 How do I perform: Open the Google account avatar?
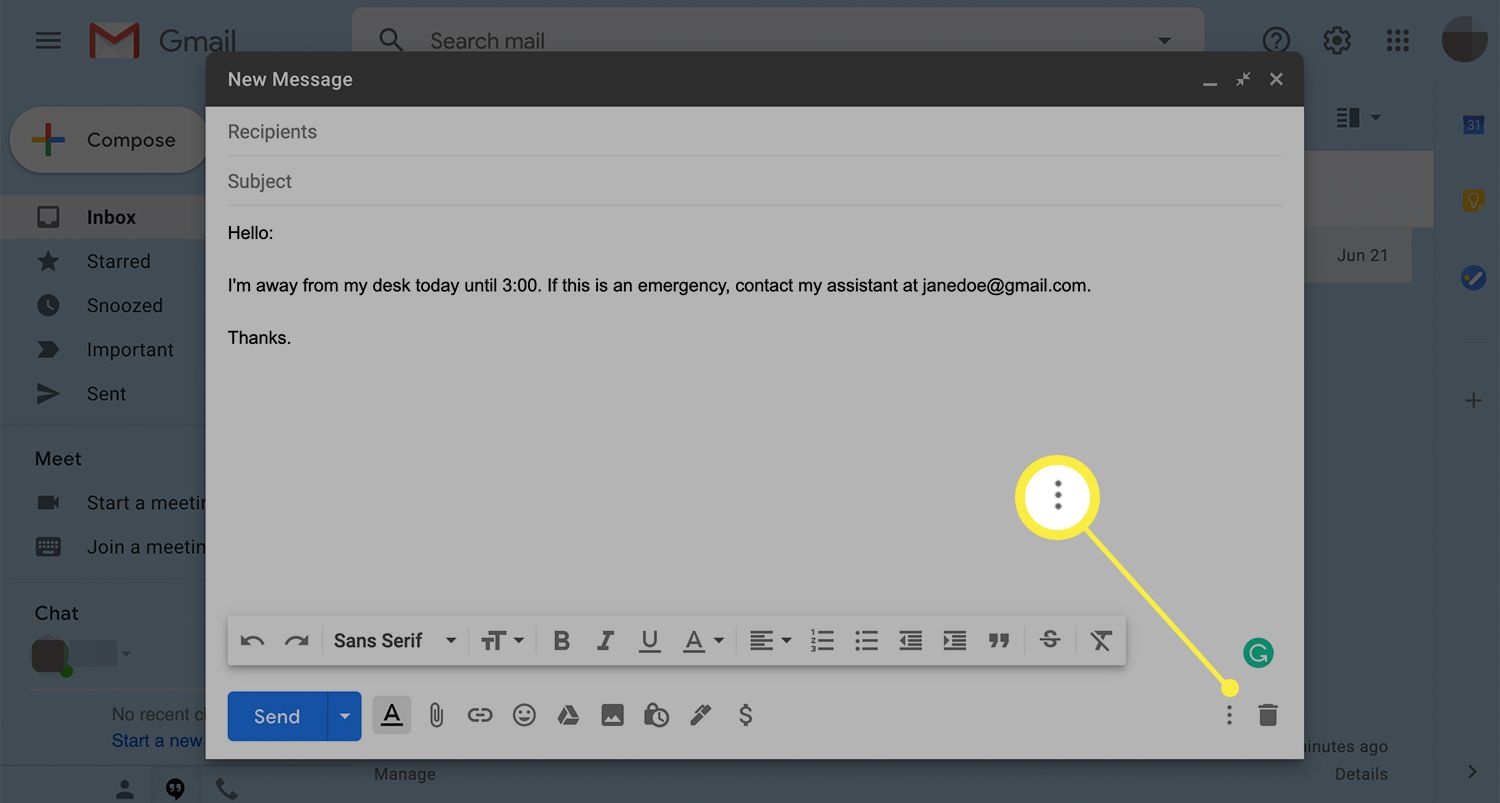coord(1465,41)
